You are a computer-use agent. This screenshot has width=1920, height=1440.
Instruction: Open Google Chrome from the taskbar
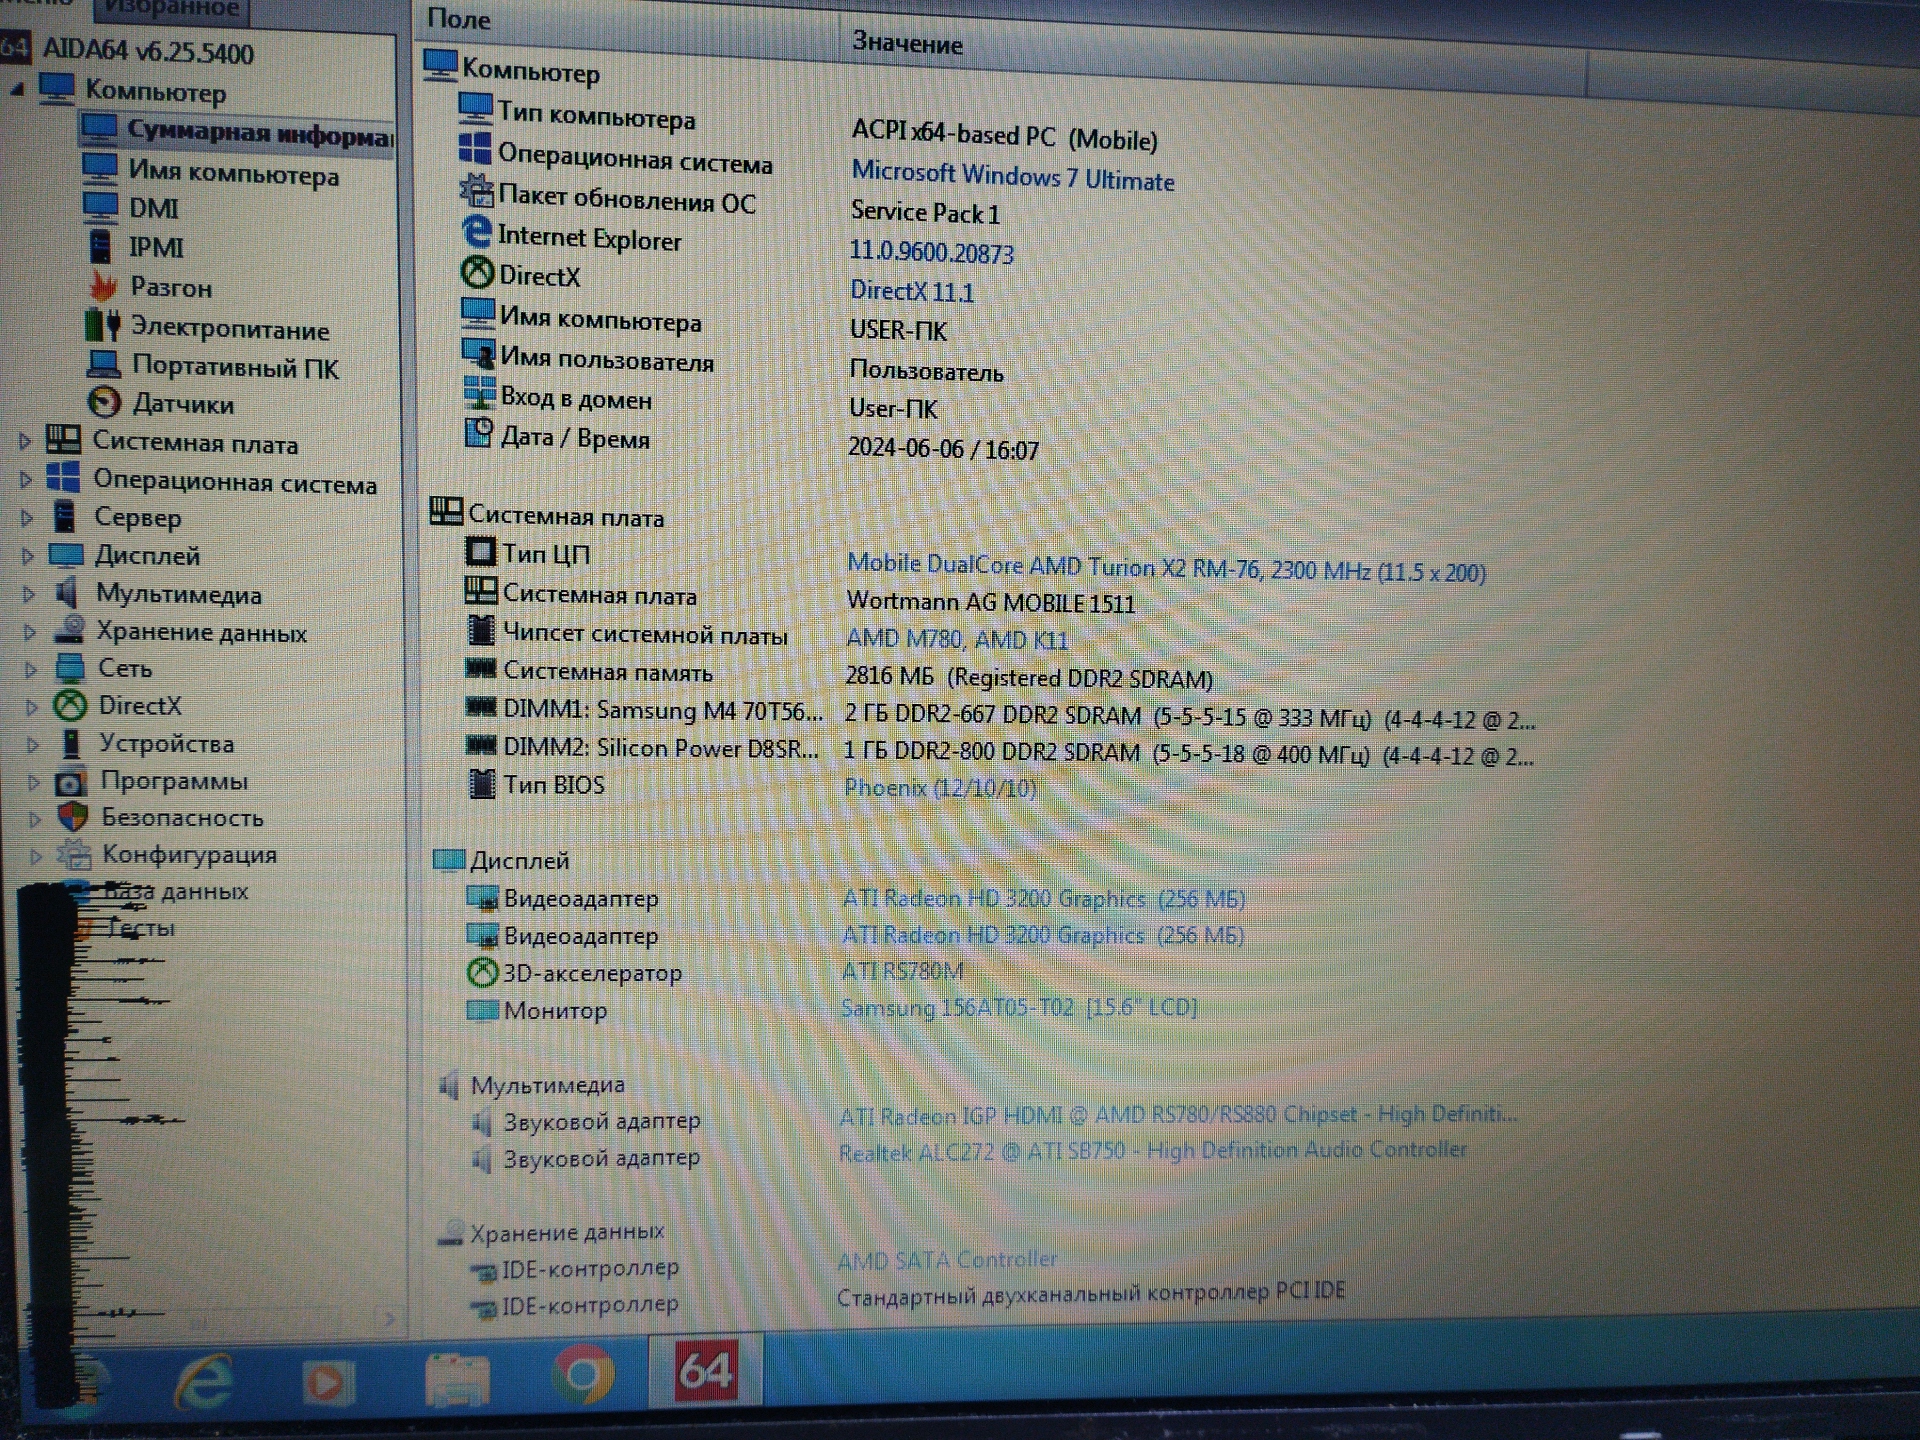(x=582, y=1375)
